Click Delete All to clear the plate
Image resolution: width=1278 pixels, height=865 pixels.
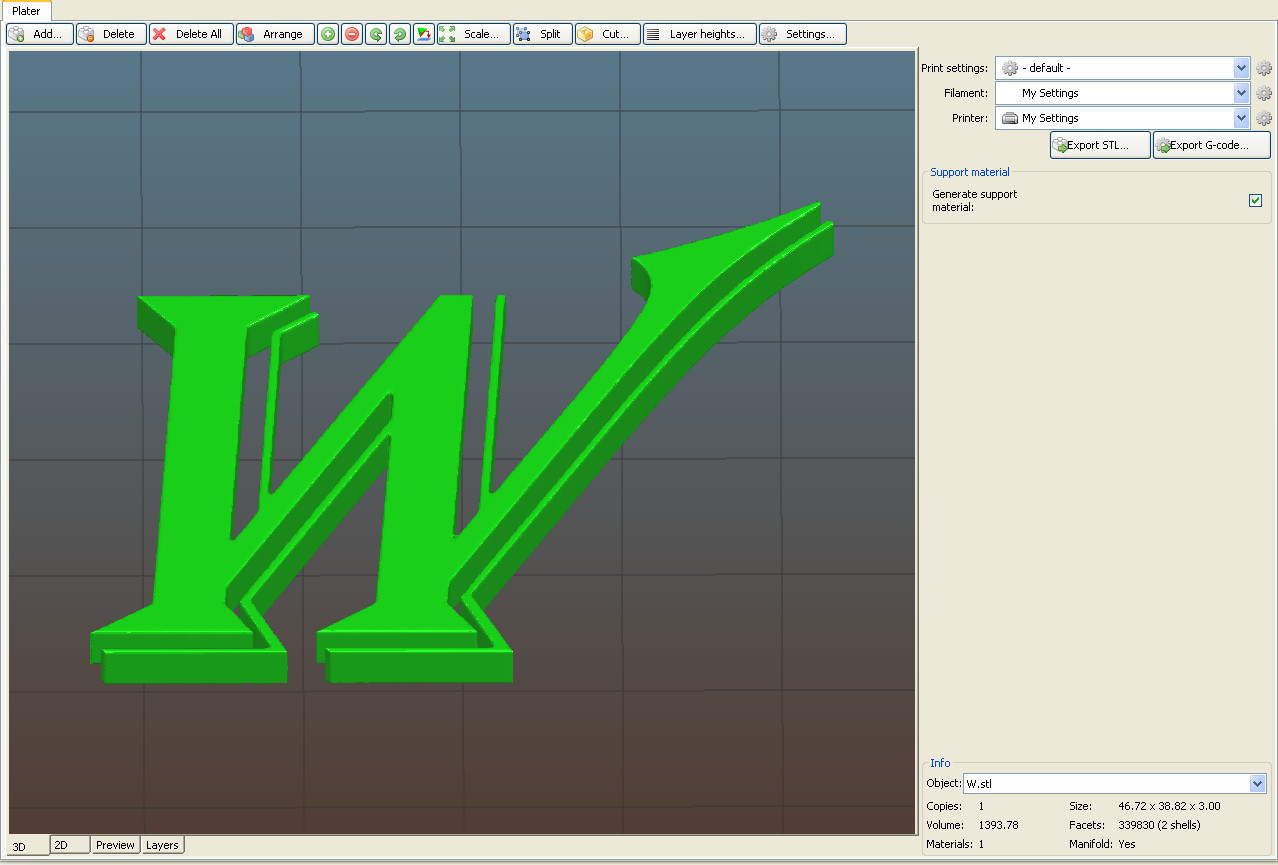[x=190, y=33]
